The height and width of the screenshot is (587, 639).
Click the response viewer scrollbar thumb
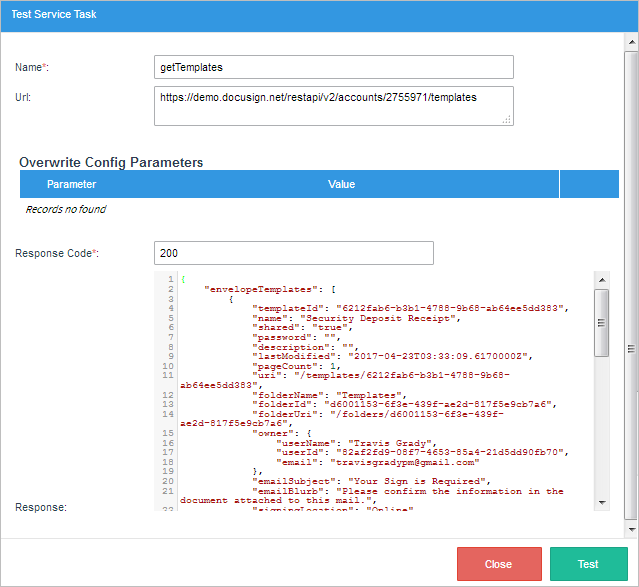(601, 322)
